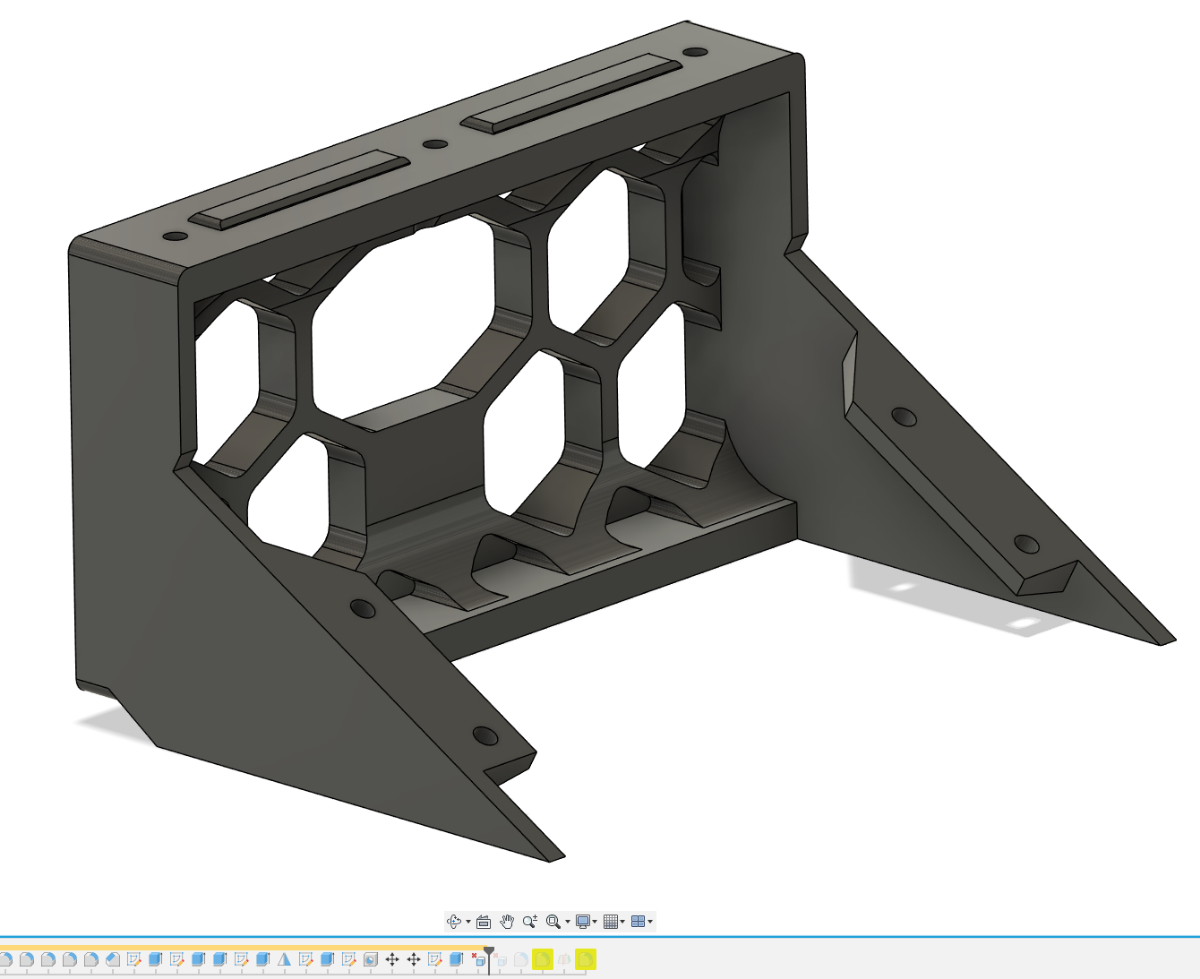
Task: Open Display Settings monitor icon
Action: (x=582, y=921)
